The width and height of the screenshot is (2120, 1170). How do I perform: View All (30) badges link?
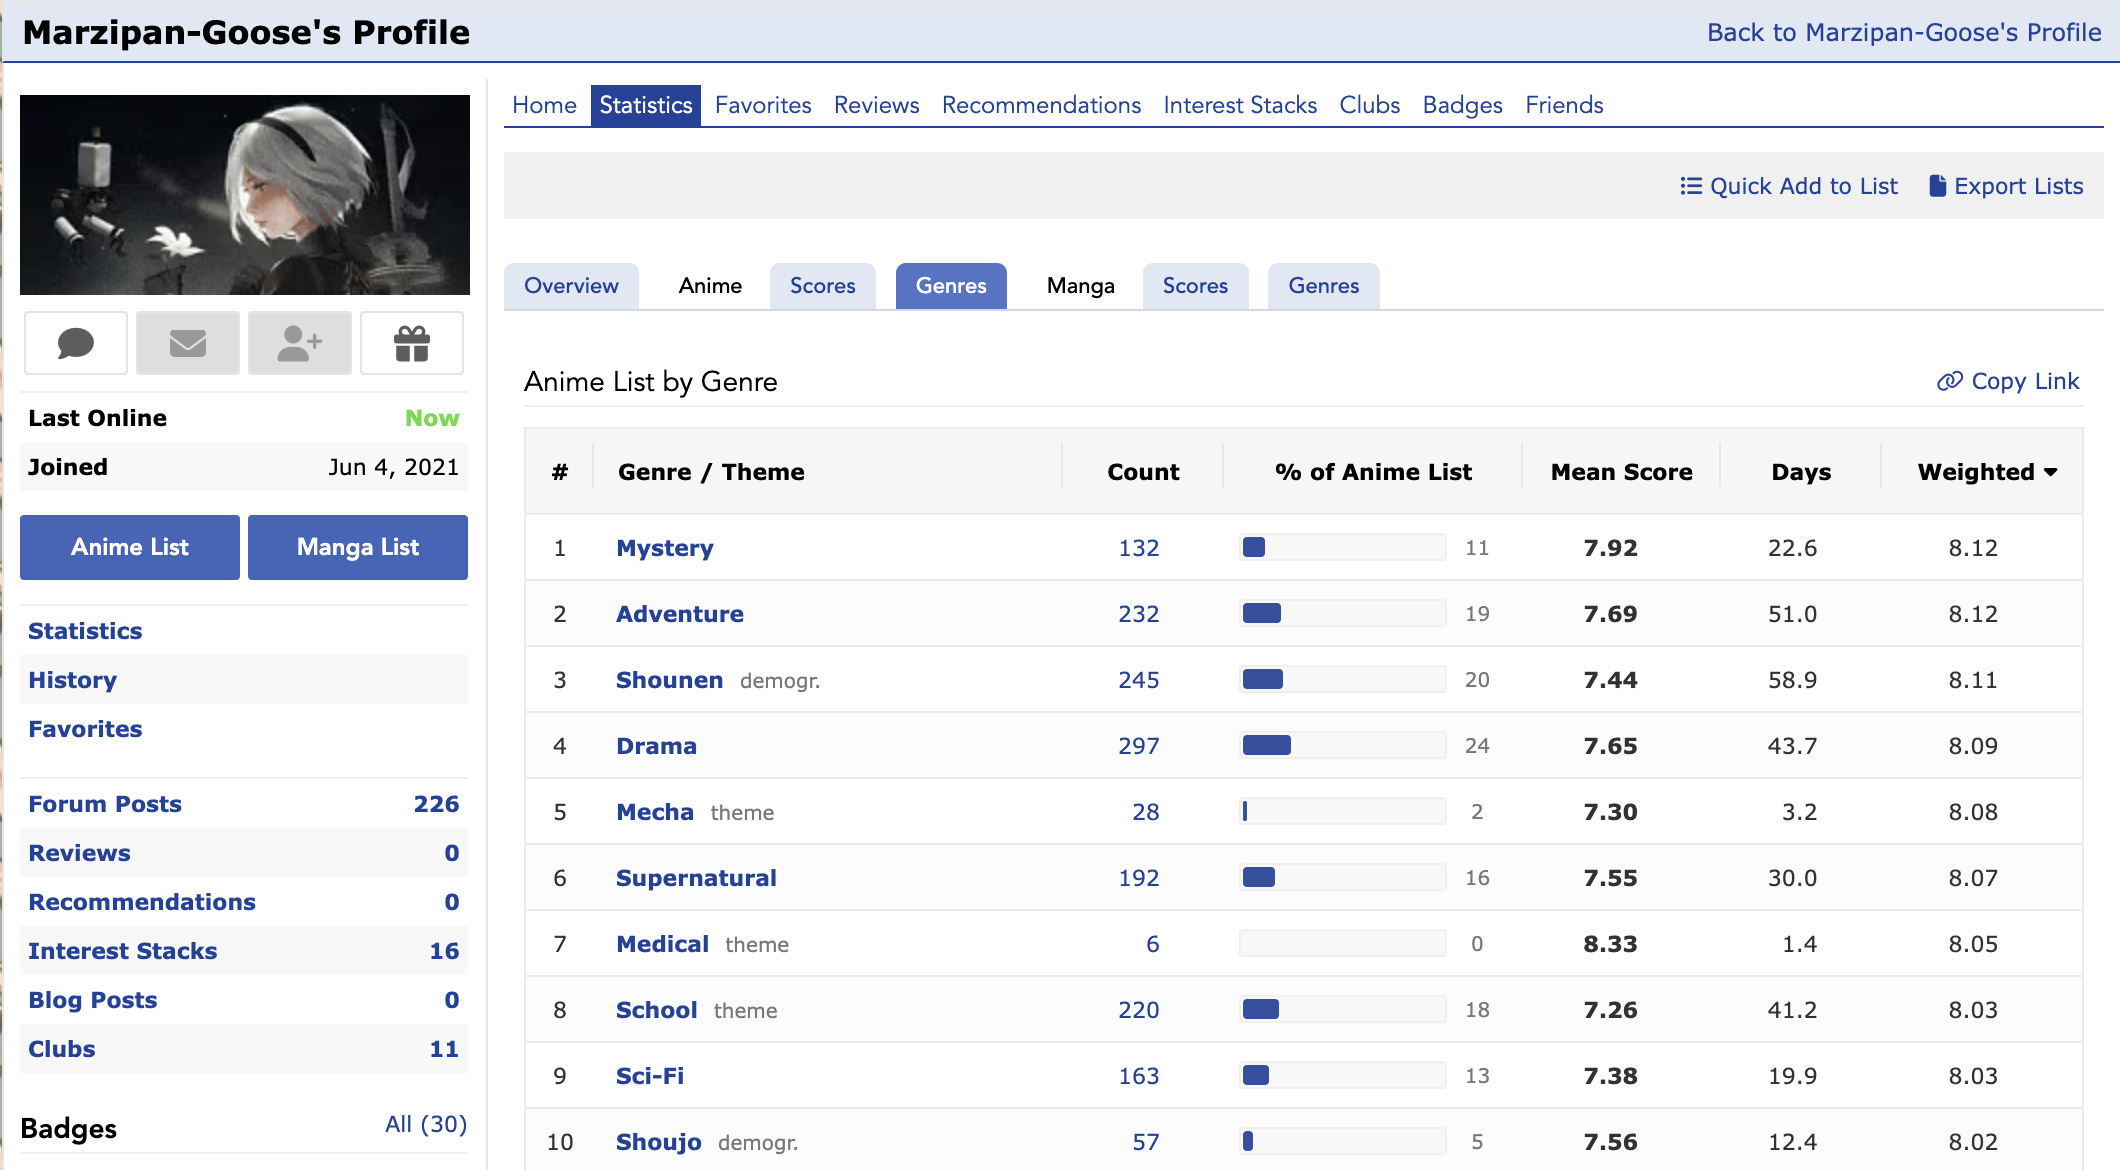click(426, 1124)
